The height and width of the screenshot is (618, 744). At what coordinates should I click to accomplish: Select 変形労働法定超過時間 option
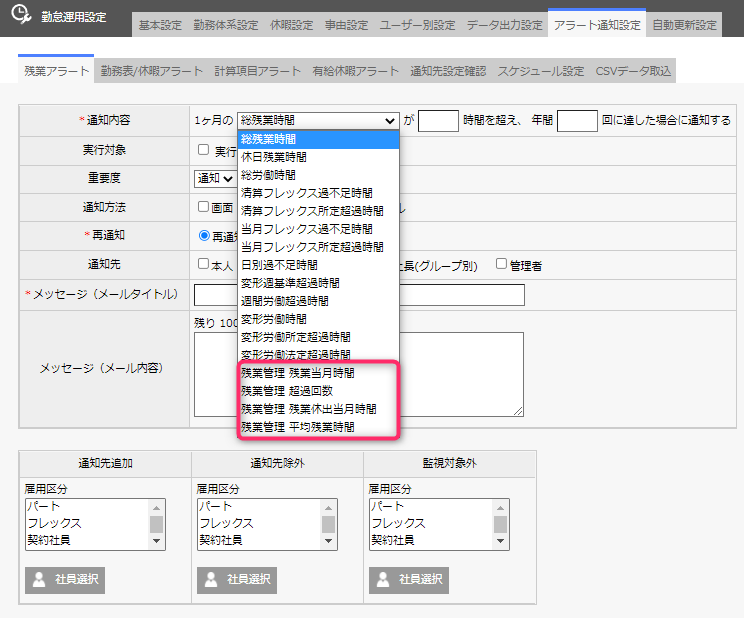tap(318, 356)
